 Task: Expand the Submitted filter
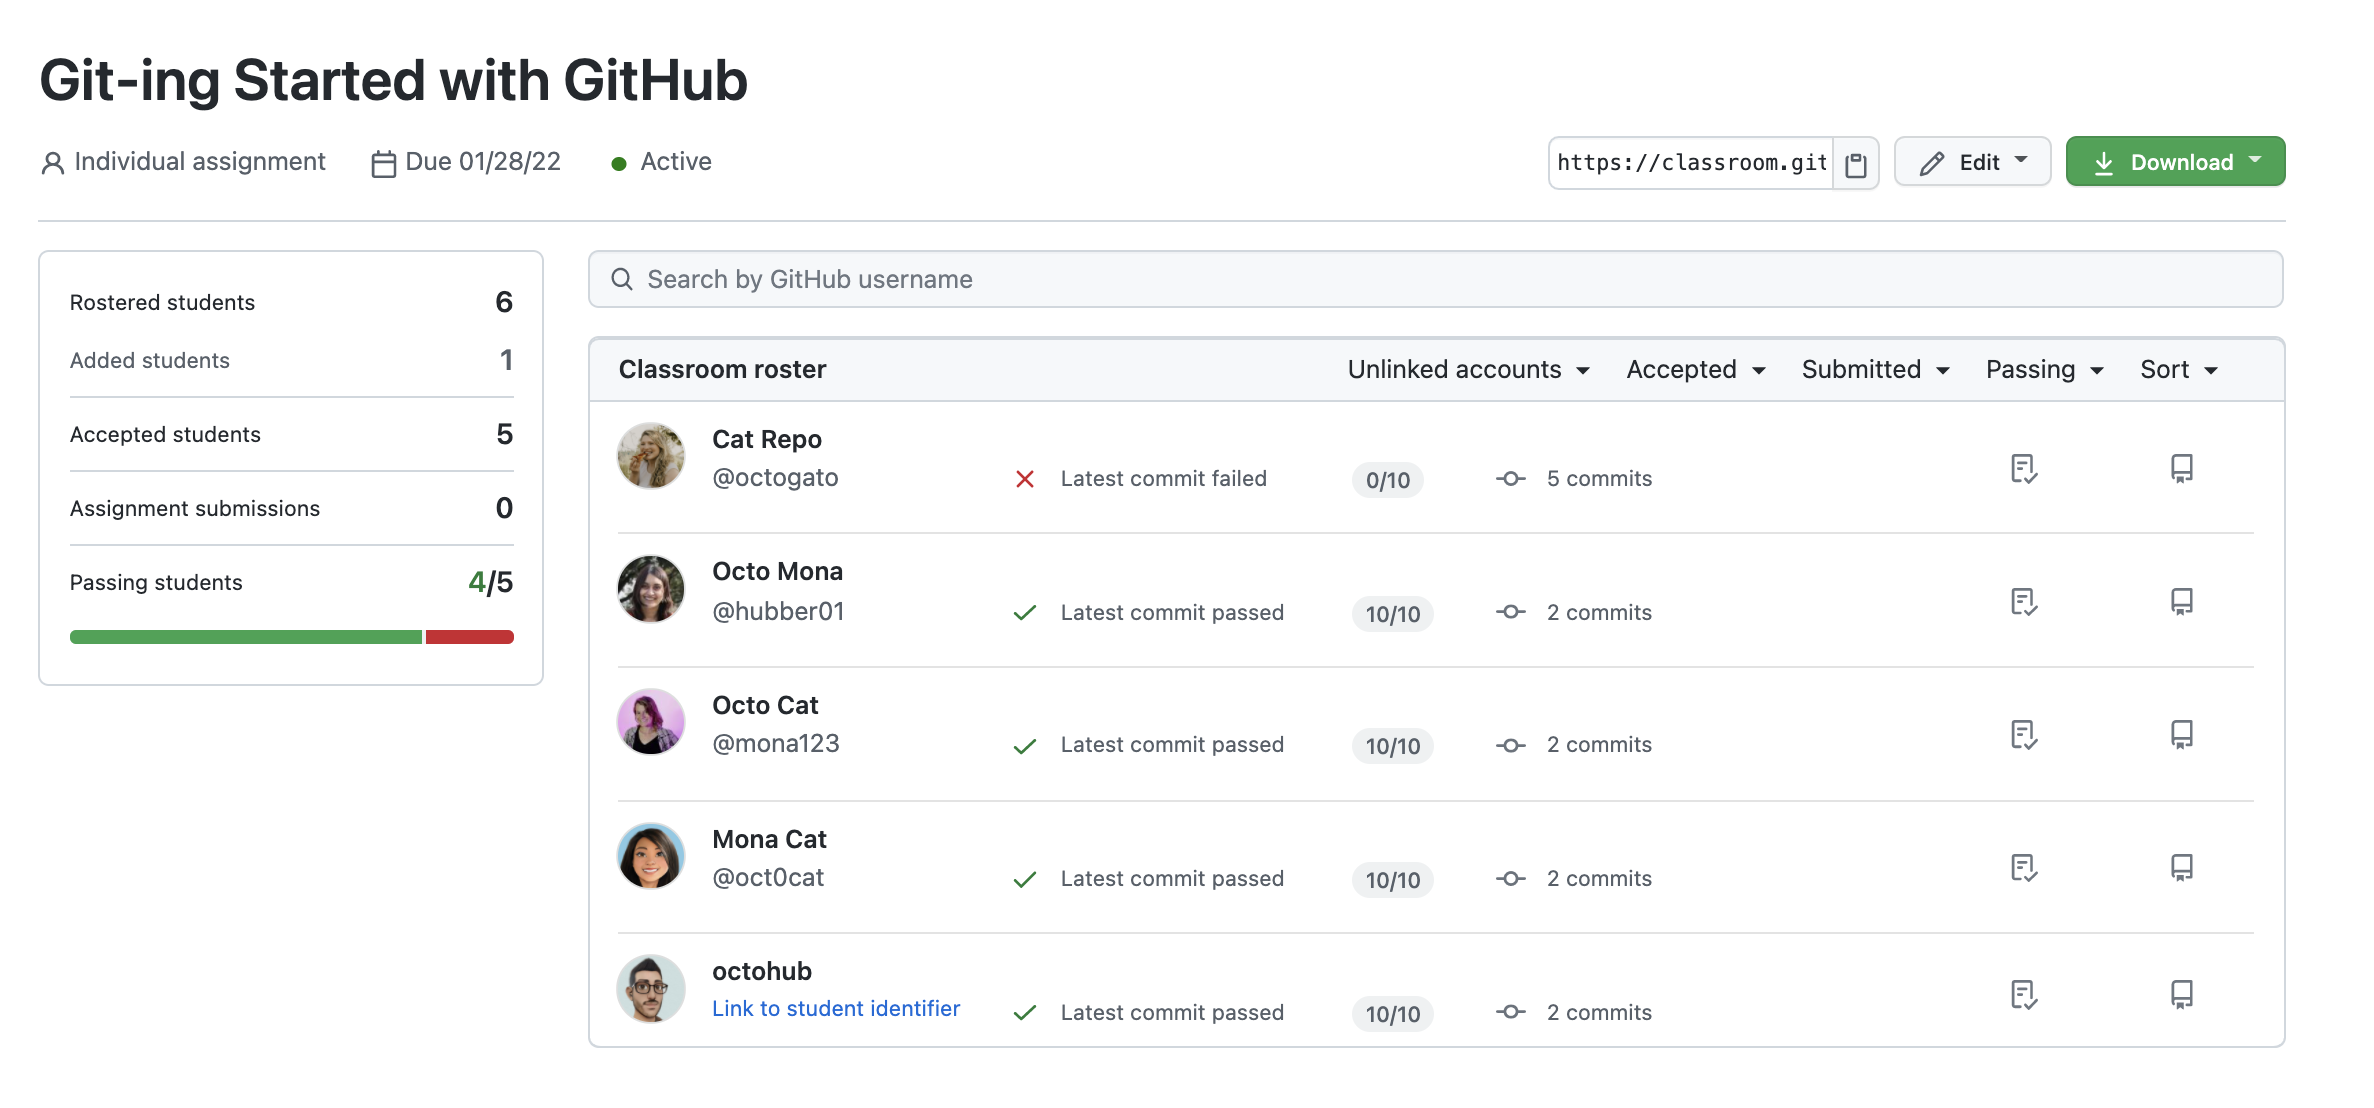[1876, 370]
